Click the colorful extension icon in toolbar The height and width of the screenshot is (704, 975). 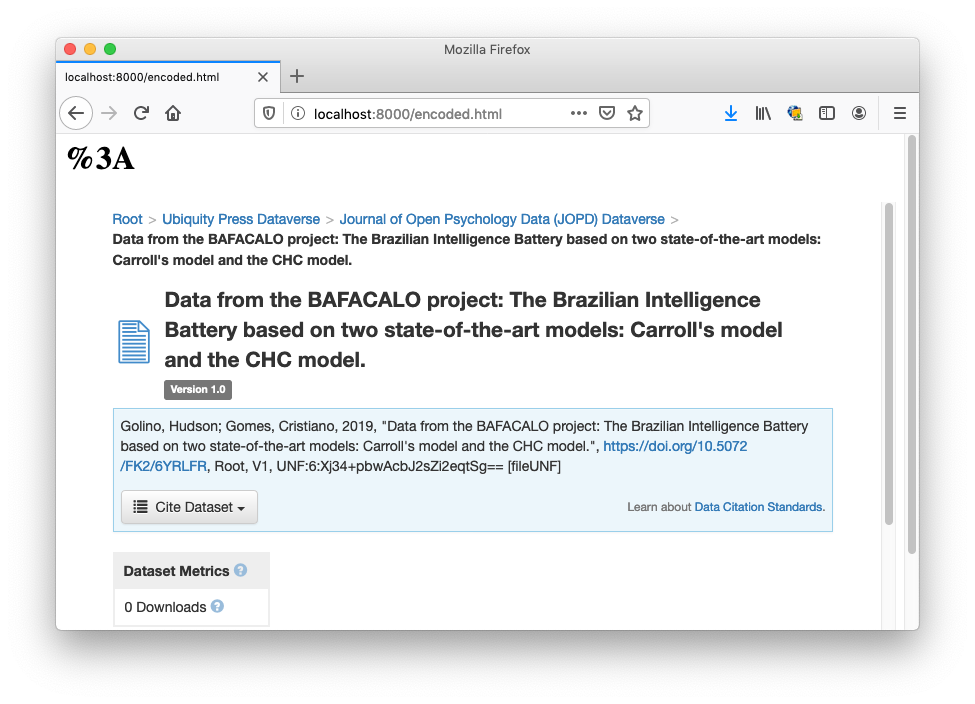point(795,113)
